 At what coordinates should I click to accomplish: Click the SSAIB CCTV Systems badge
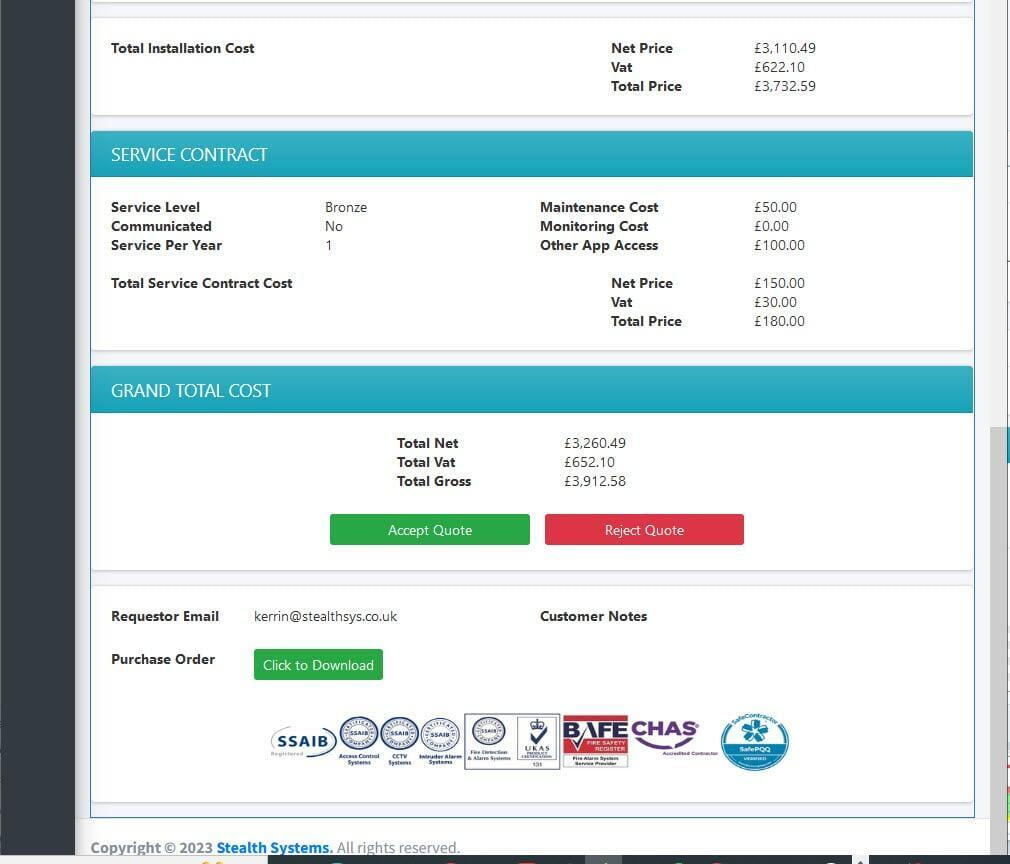point(399,738)
